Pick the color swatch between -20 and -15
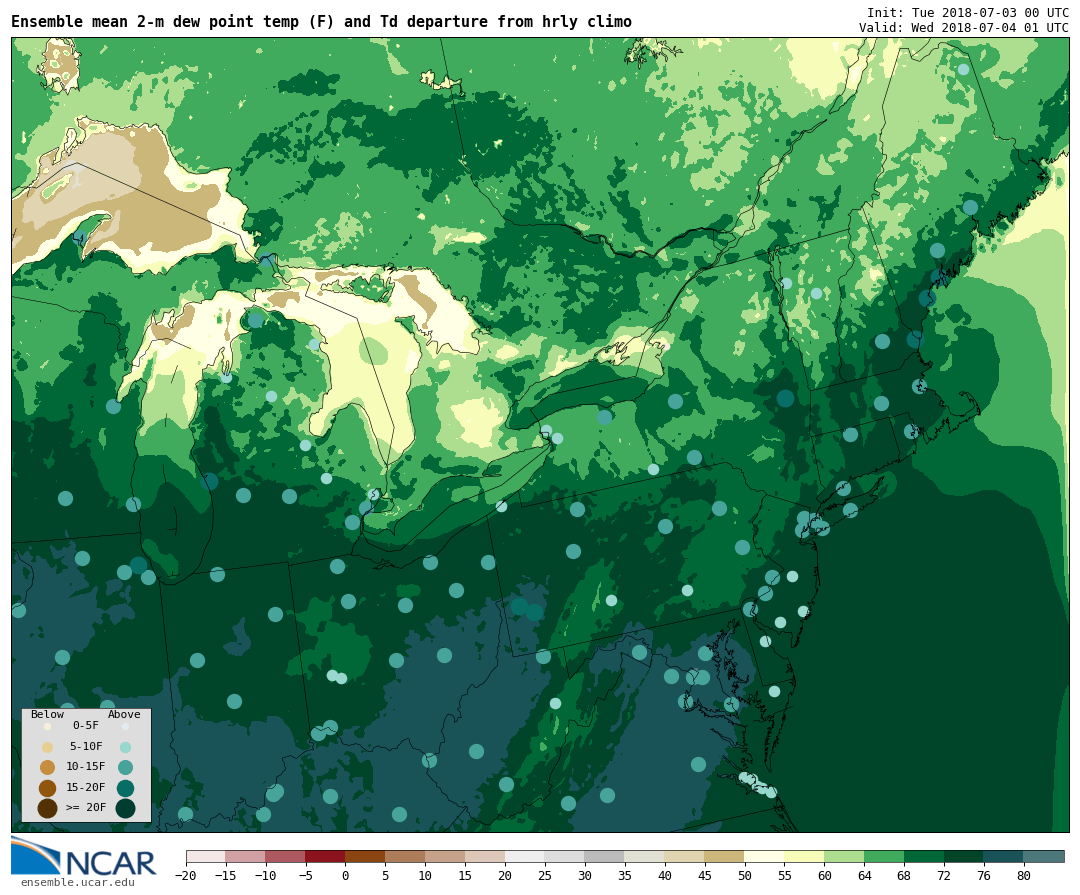1080x895 pixels. click(x=206, y=856)
